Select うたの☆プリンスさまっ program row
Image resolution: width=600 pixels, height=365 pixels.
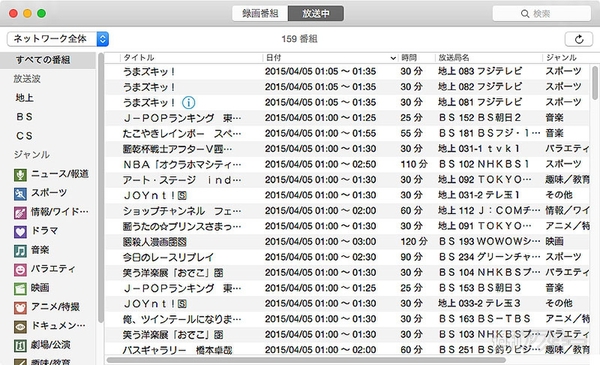(347, 226)
